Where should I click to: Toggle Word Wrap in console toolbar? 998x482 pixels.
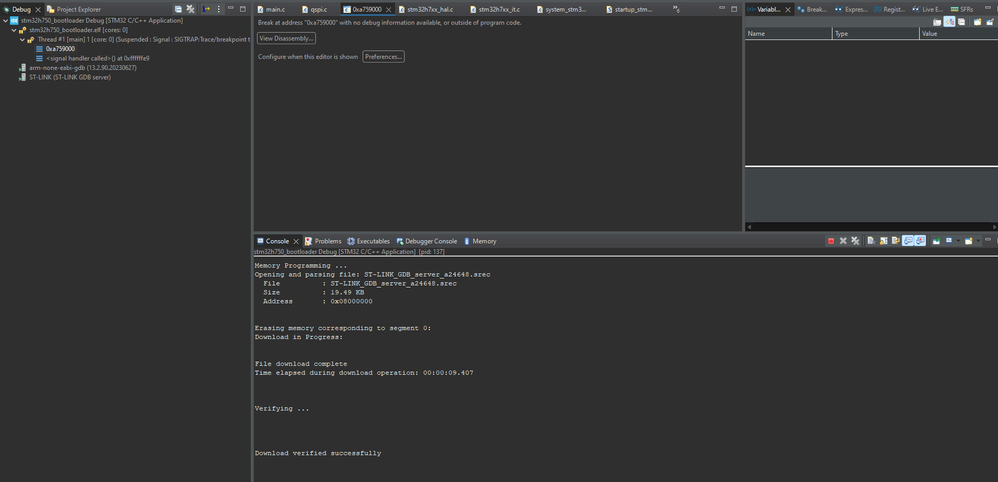coord(896,241)
